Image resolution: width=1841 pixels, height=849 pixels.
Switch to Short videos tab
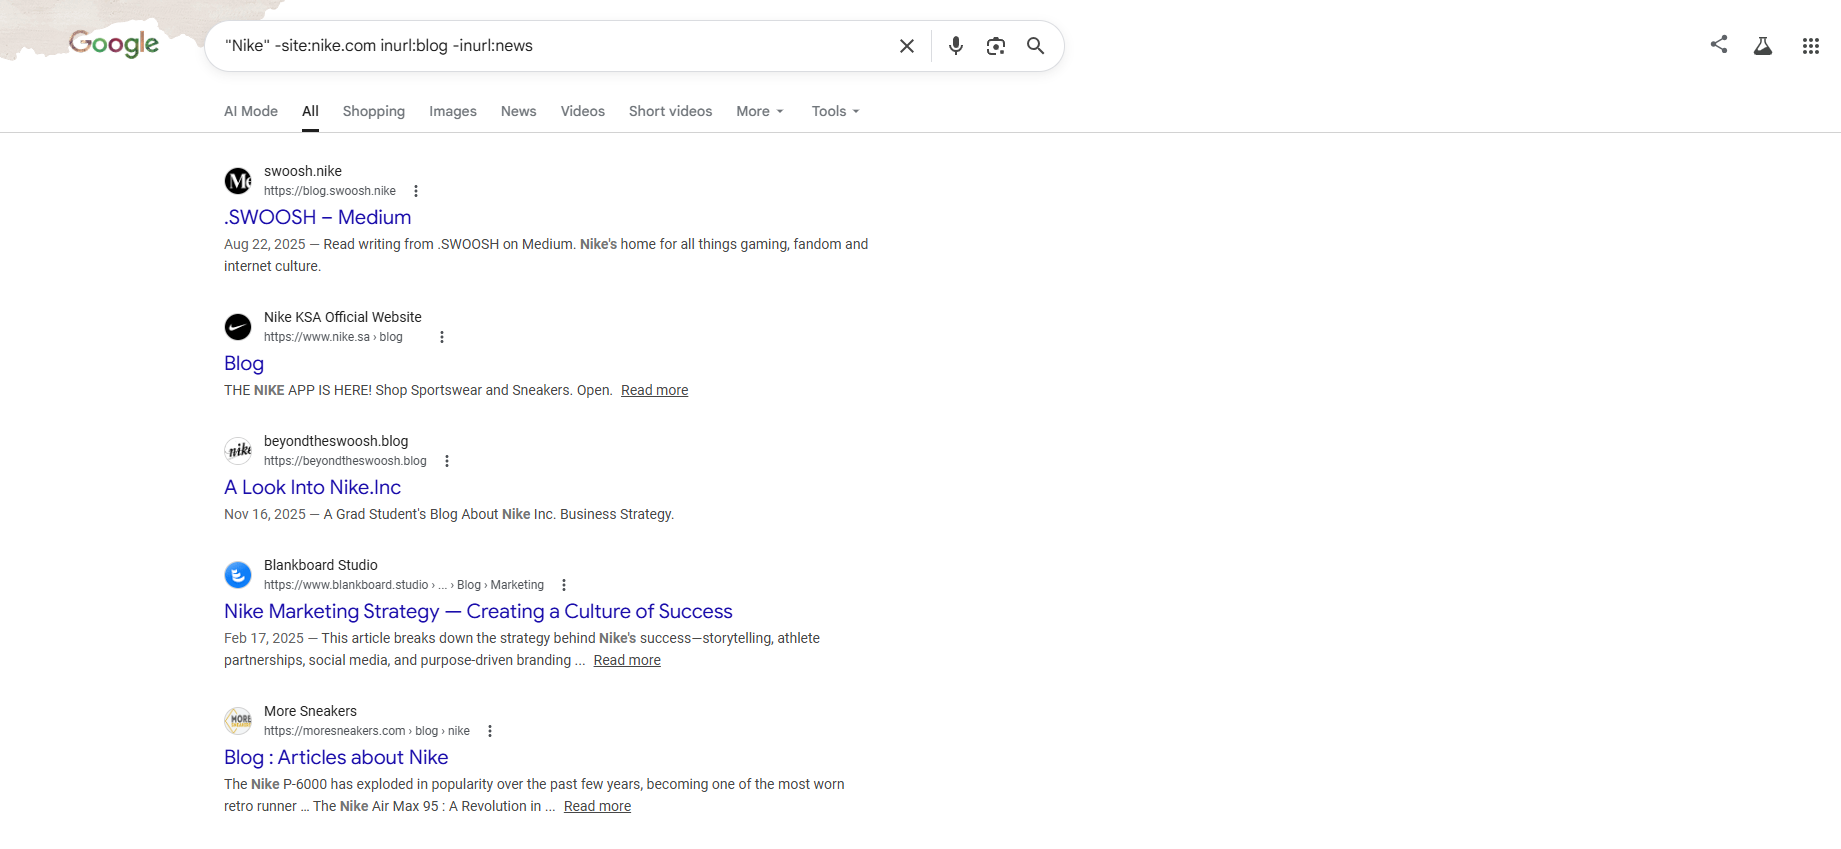(671, 111)
